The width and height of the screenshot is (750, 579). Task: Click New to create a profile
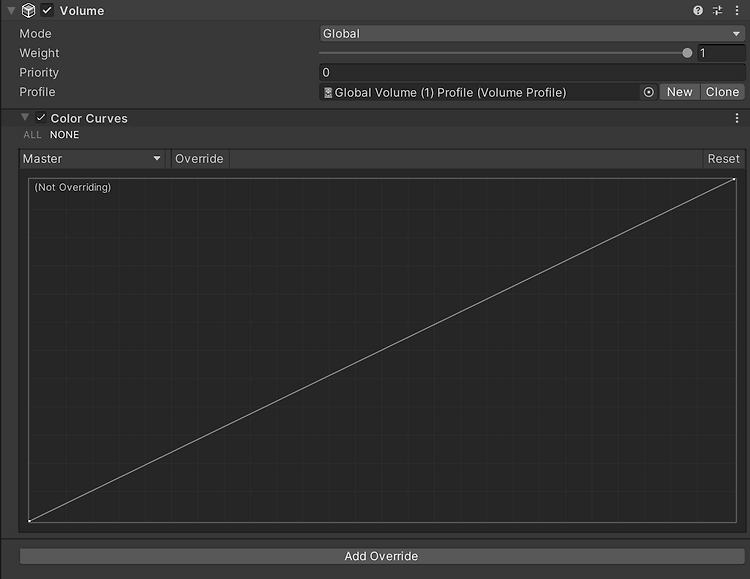(679, 92)
